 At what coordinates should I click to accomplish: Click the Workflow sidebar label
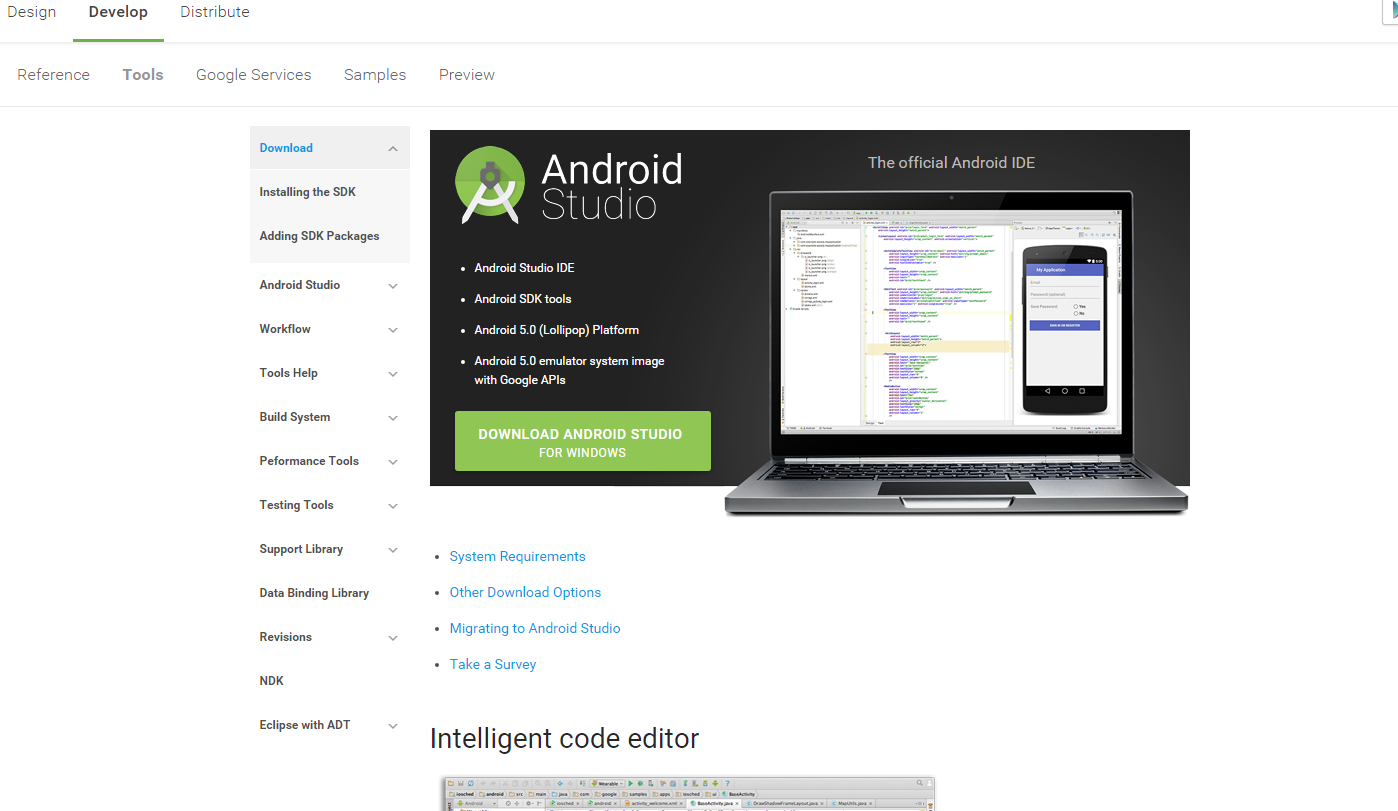point(285,329)
